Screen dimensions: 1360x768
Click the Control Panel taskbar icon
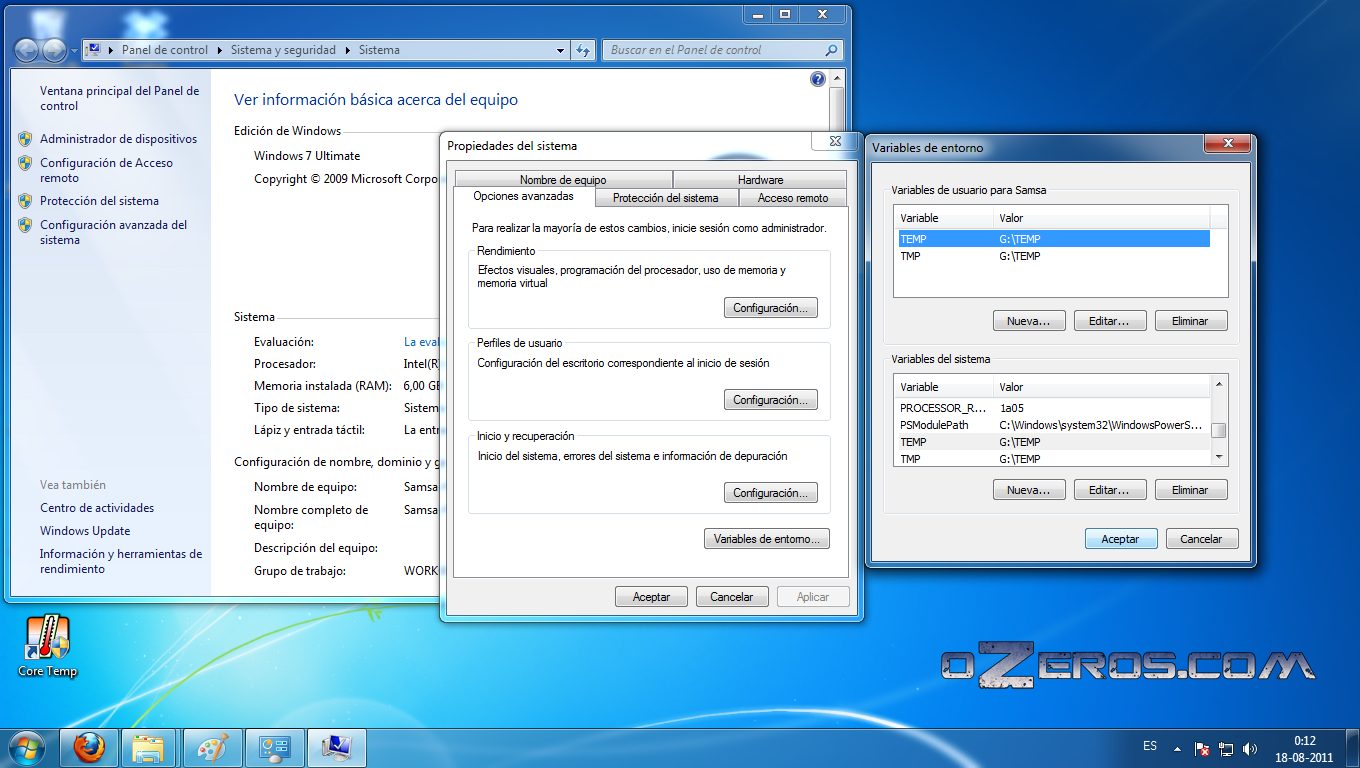point(274,747)
